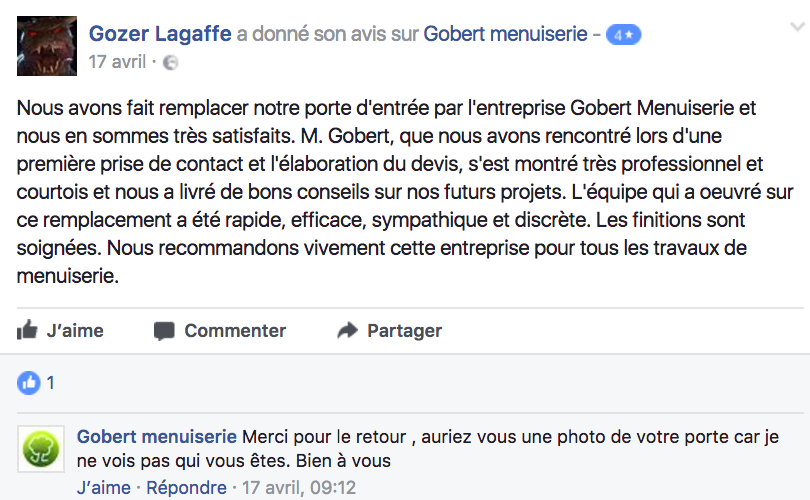Click the speech bubble Commenter icon
The width and height of the screenshot is (810, 500).
(165, 330)
